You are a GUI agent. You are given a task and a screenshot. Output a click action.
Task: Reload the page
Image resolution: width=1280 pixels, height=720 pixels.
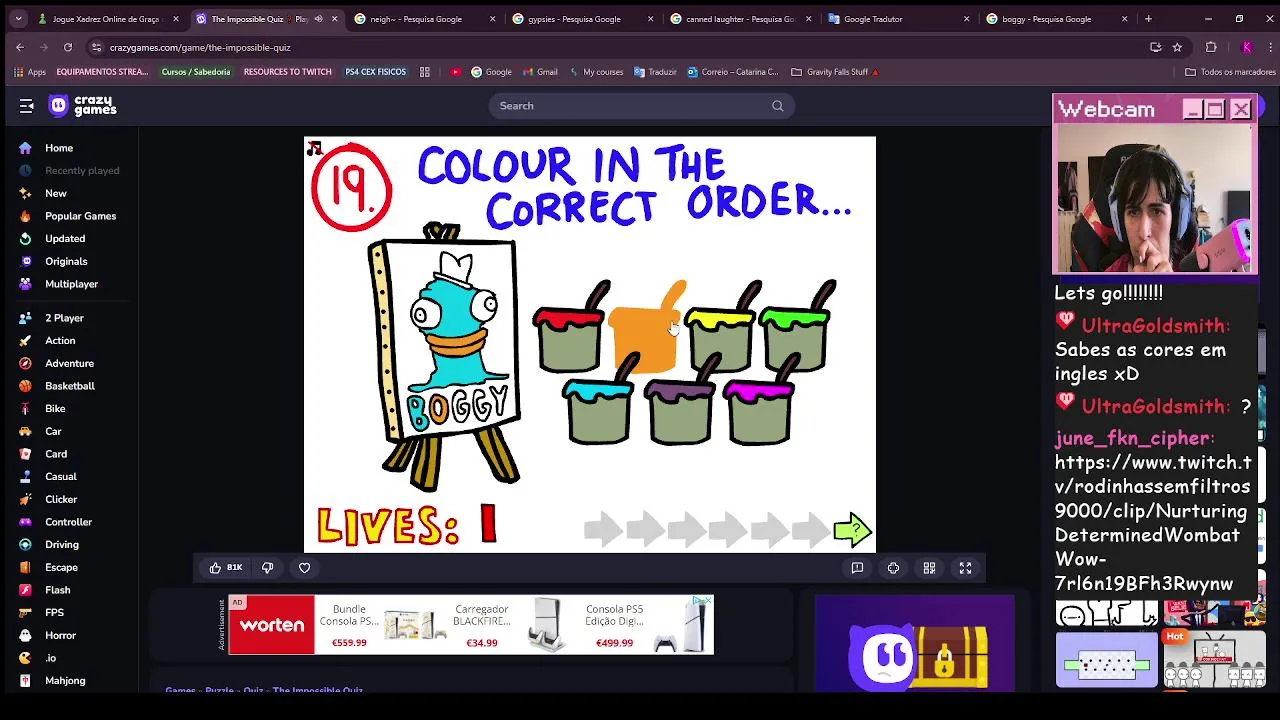coord(68,47)
